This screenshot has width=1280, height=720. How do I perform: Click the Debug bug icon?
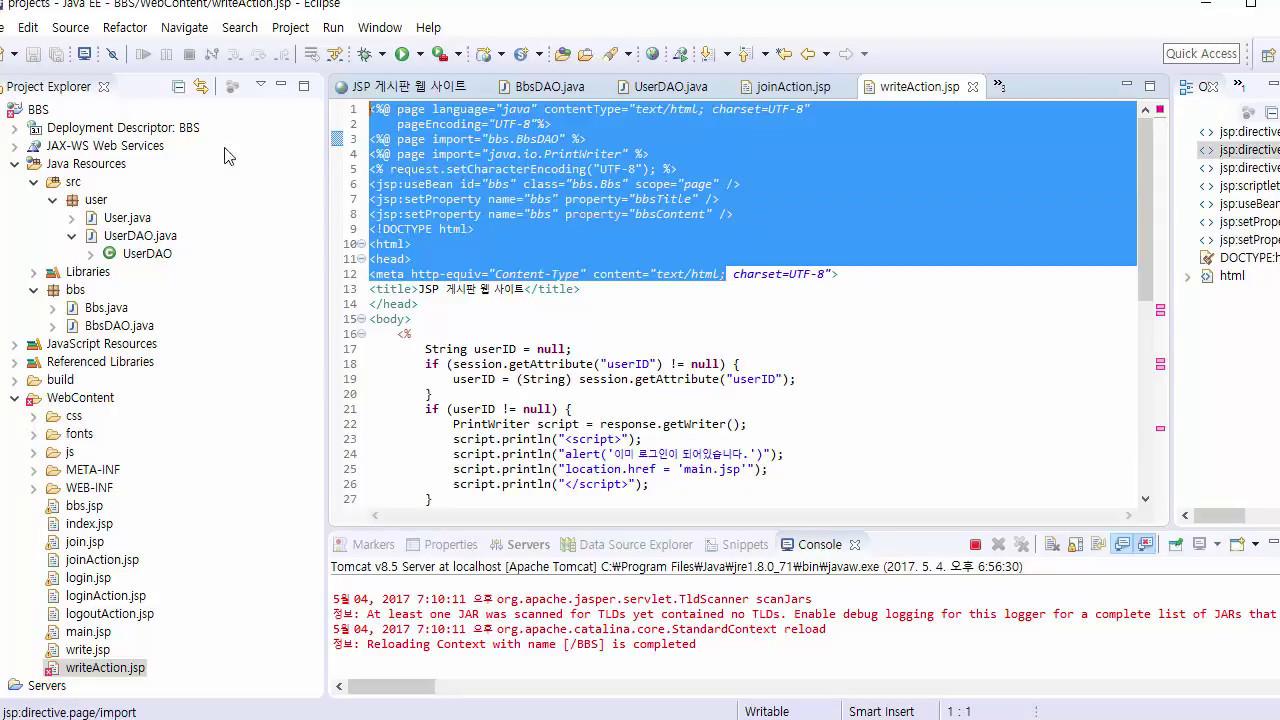[364, 54]
